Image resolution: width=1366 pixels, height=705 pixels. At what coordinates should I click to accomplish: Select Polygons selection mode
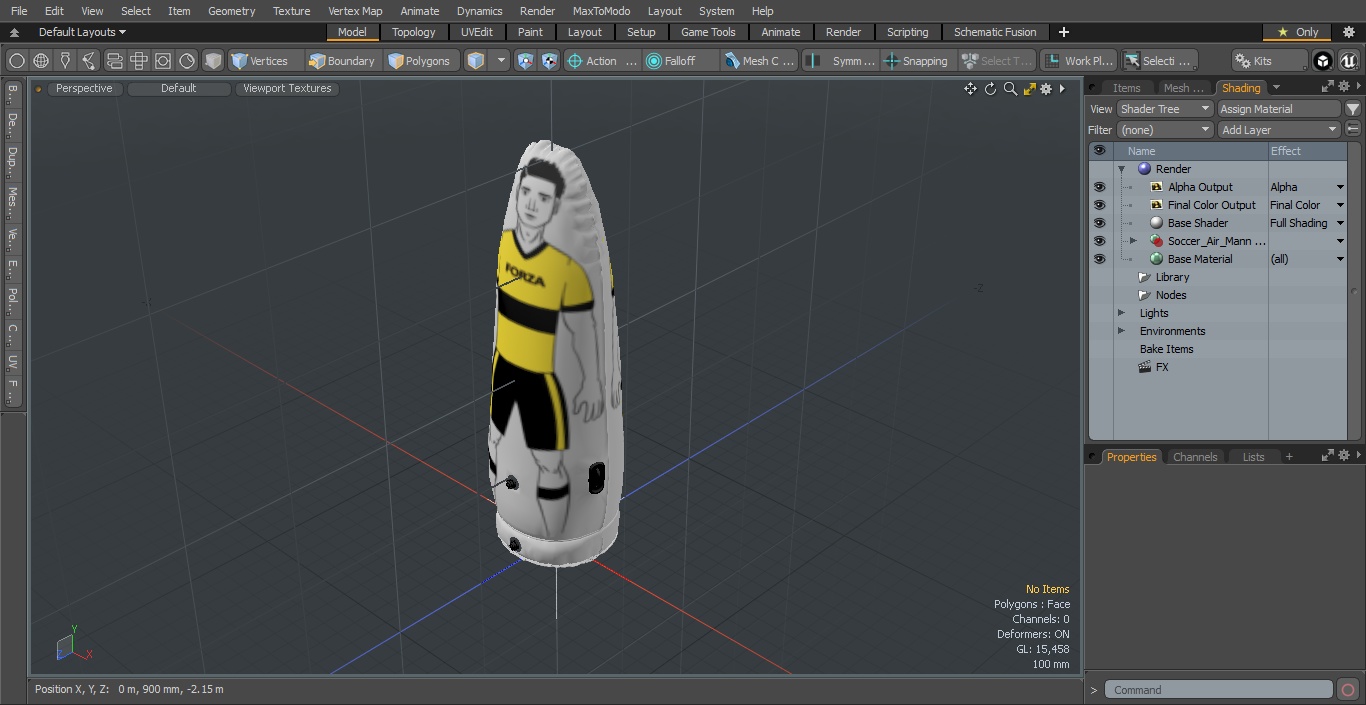click(x=420, y=61)
